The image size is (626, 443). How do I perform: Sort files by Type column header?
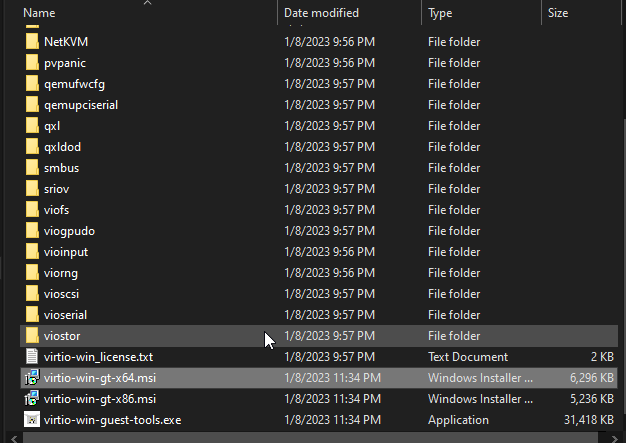440,13
